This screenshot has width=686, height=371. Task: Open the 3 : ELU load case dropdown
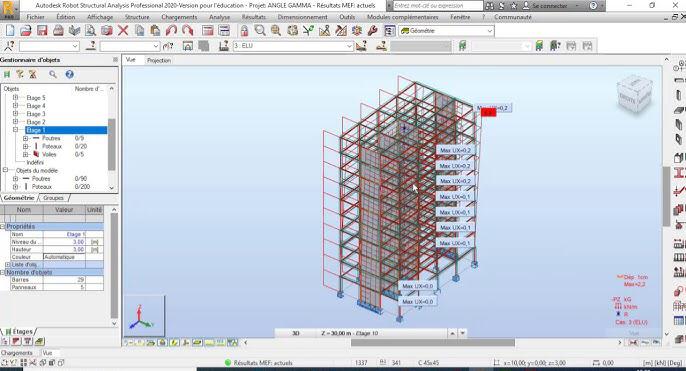349,46
